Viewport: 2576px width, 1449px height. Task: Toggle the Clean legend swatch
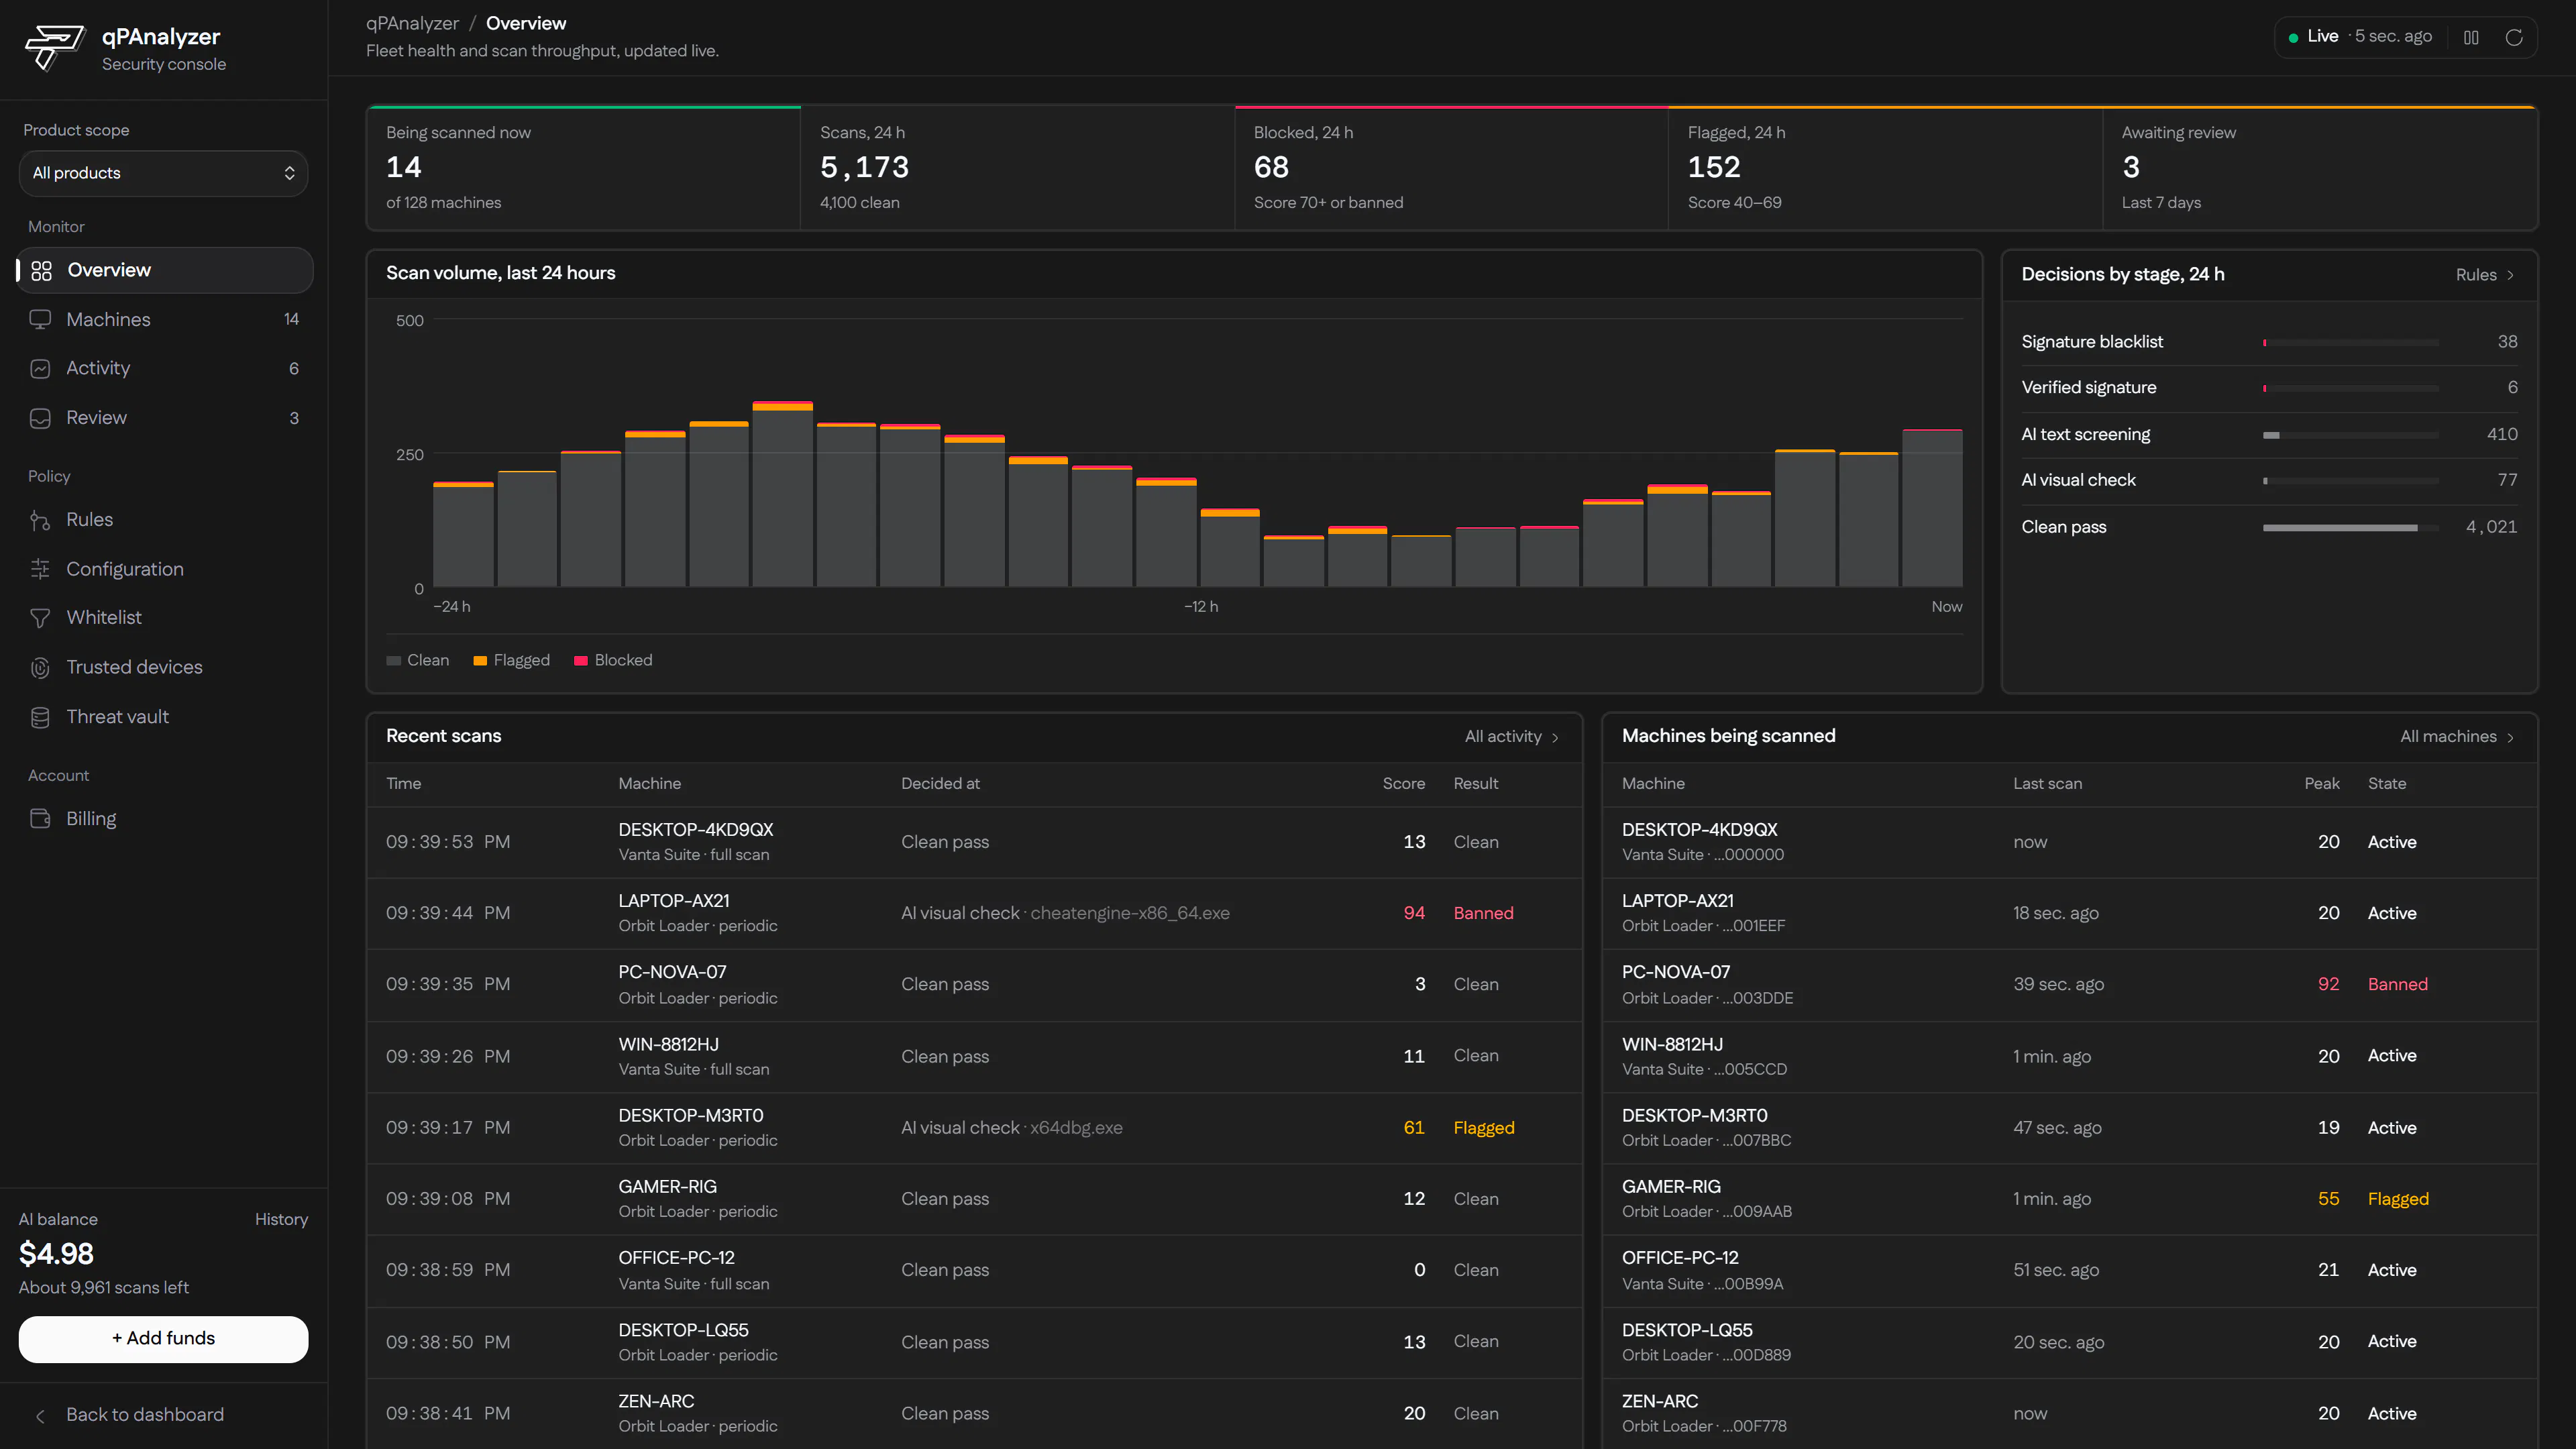[394, 661]
